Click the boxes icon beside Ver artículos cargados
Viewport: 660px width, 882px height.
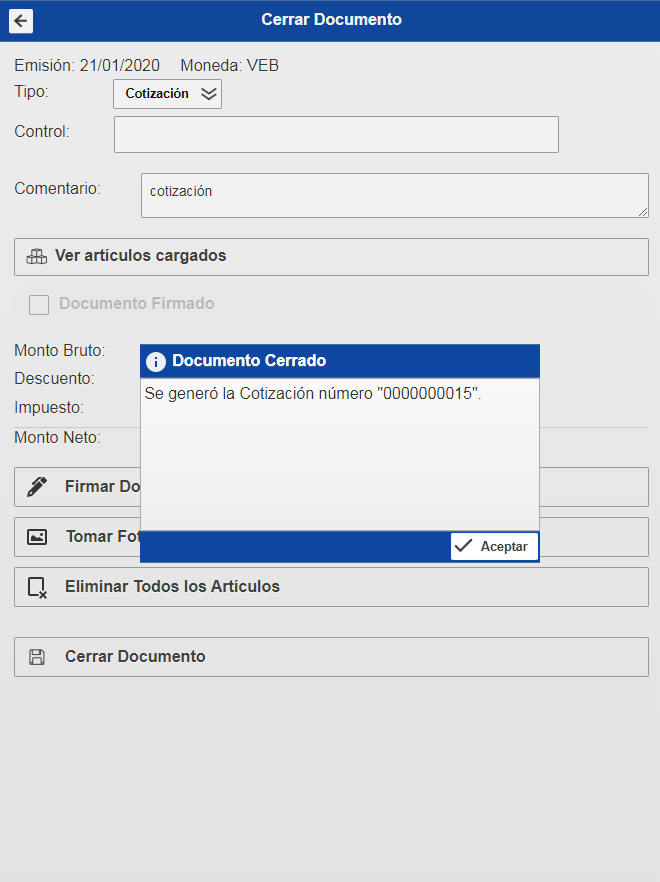[37, 256]
